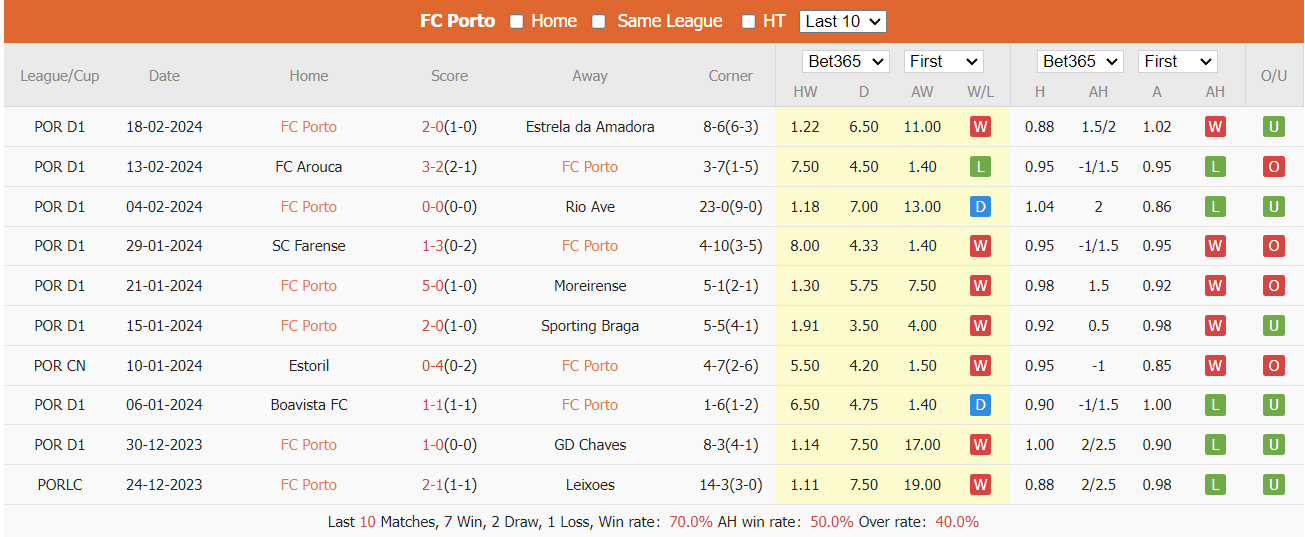The image size is (1305, 537).
Task: Open the Last 10 matches dropdown
Action: tap(843, 22)
